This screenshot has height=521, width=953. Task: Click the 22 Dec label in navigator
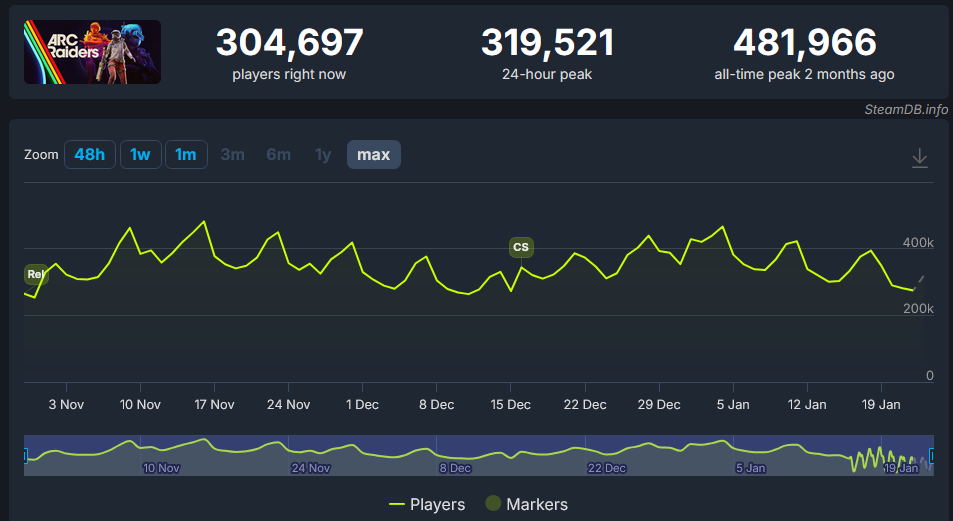[x=607, y=468]
